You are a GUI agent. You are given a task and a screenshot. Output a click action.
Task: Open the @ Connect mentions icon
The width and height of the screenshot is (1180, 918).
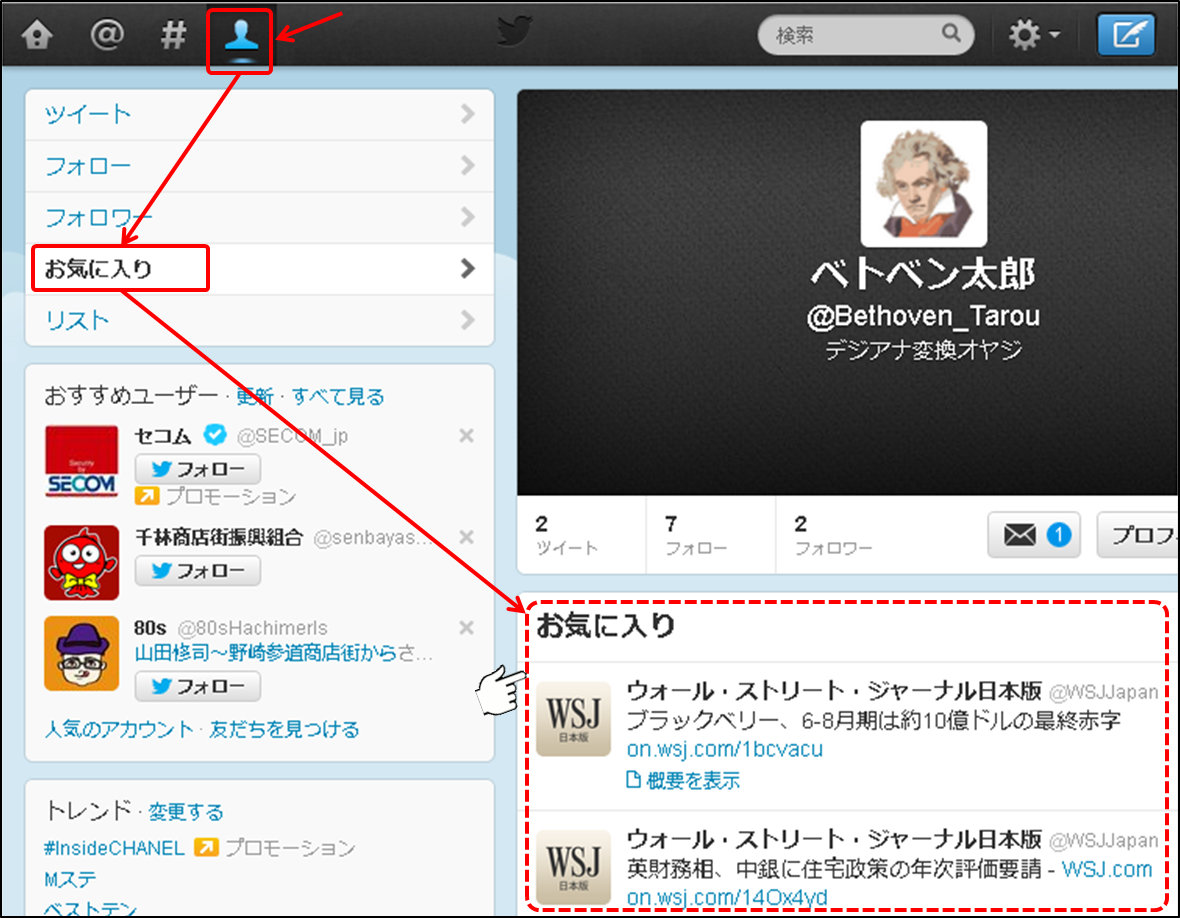107,37
